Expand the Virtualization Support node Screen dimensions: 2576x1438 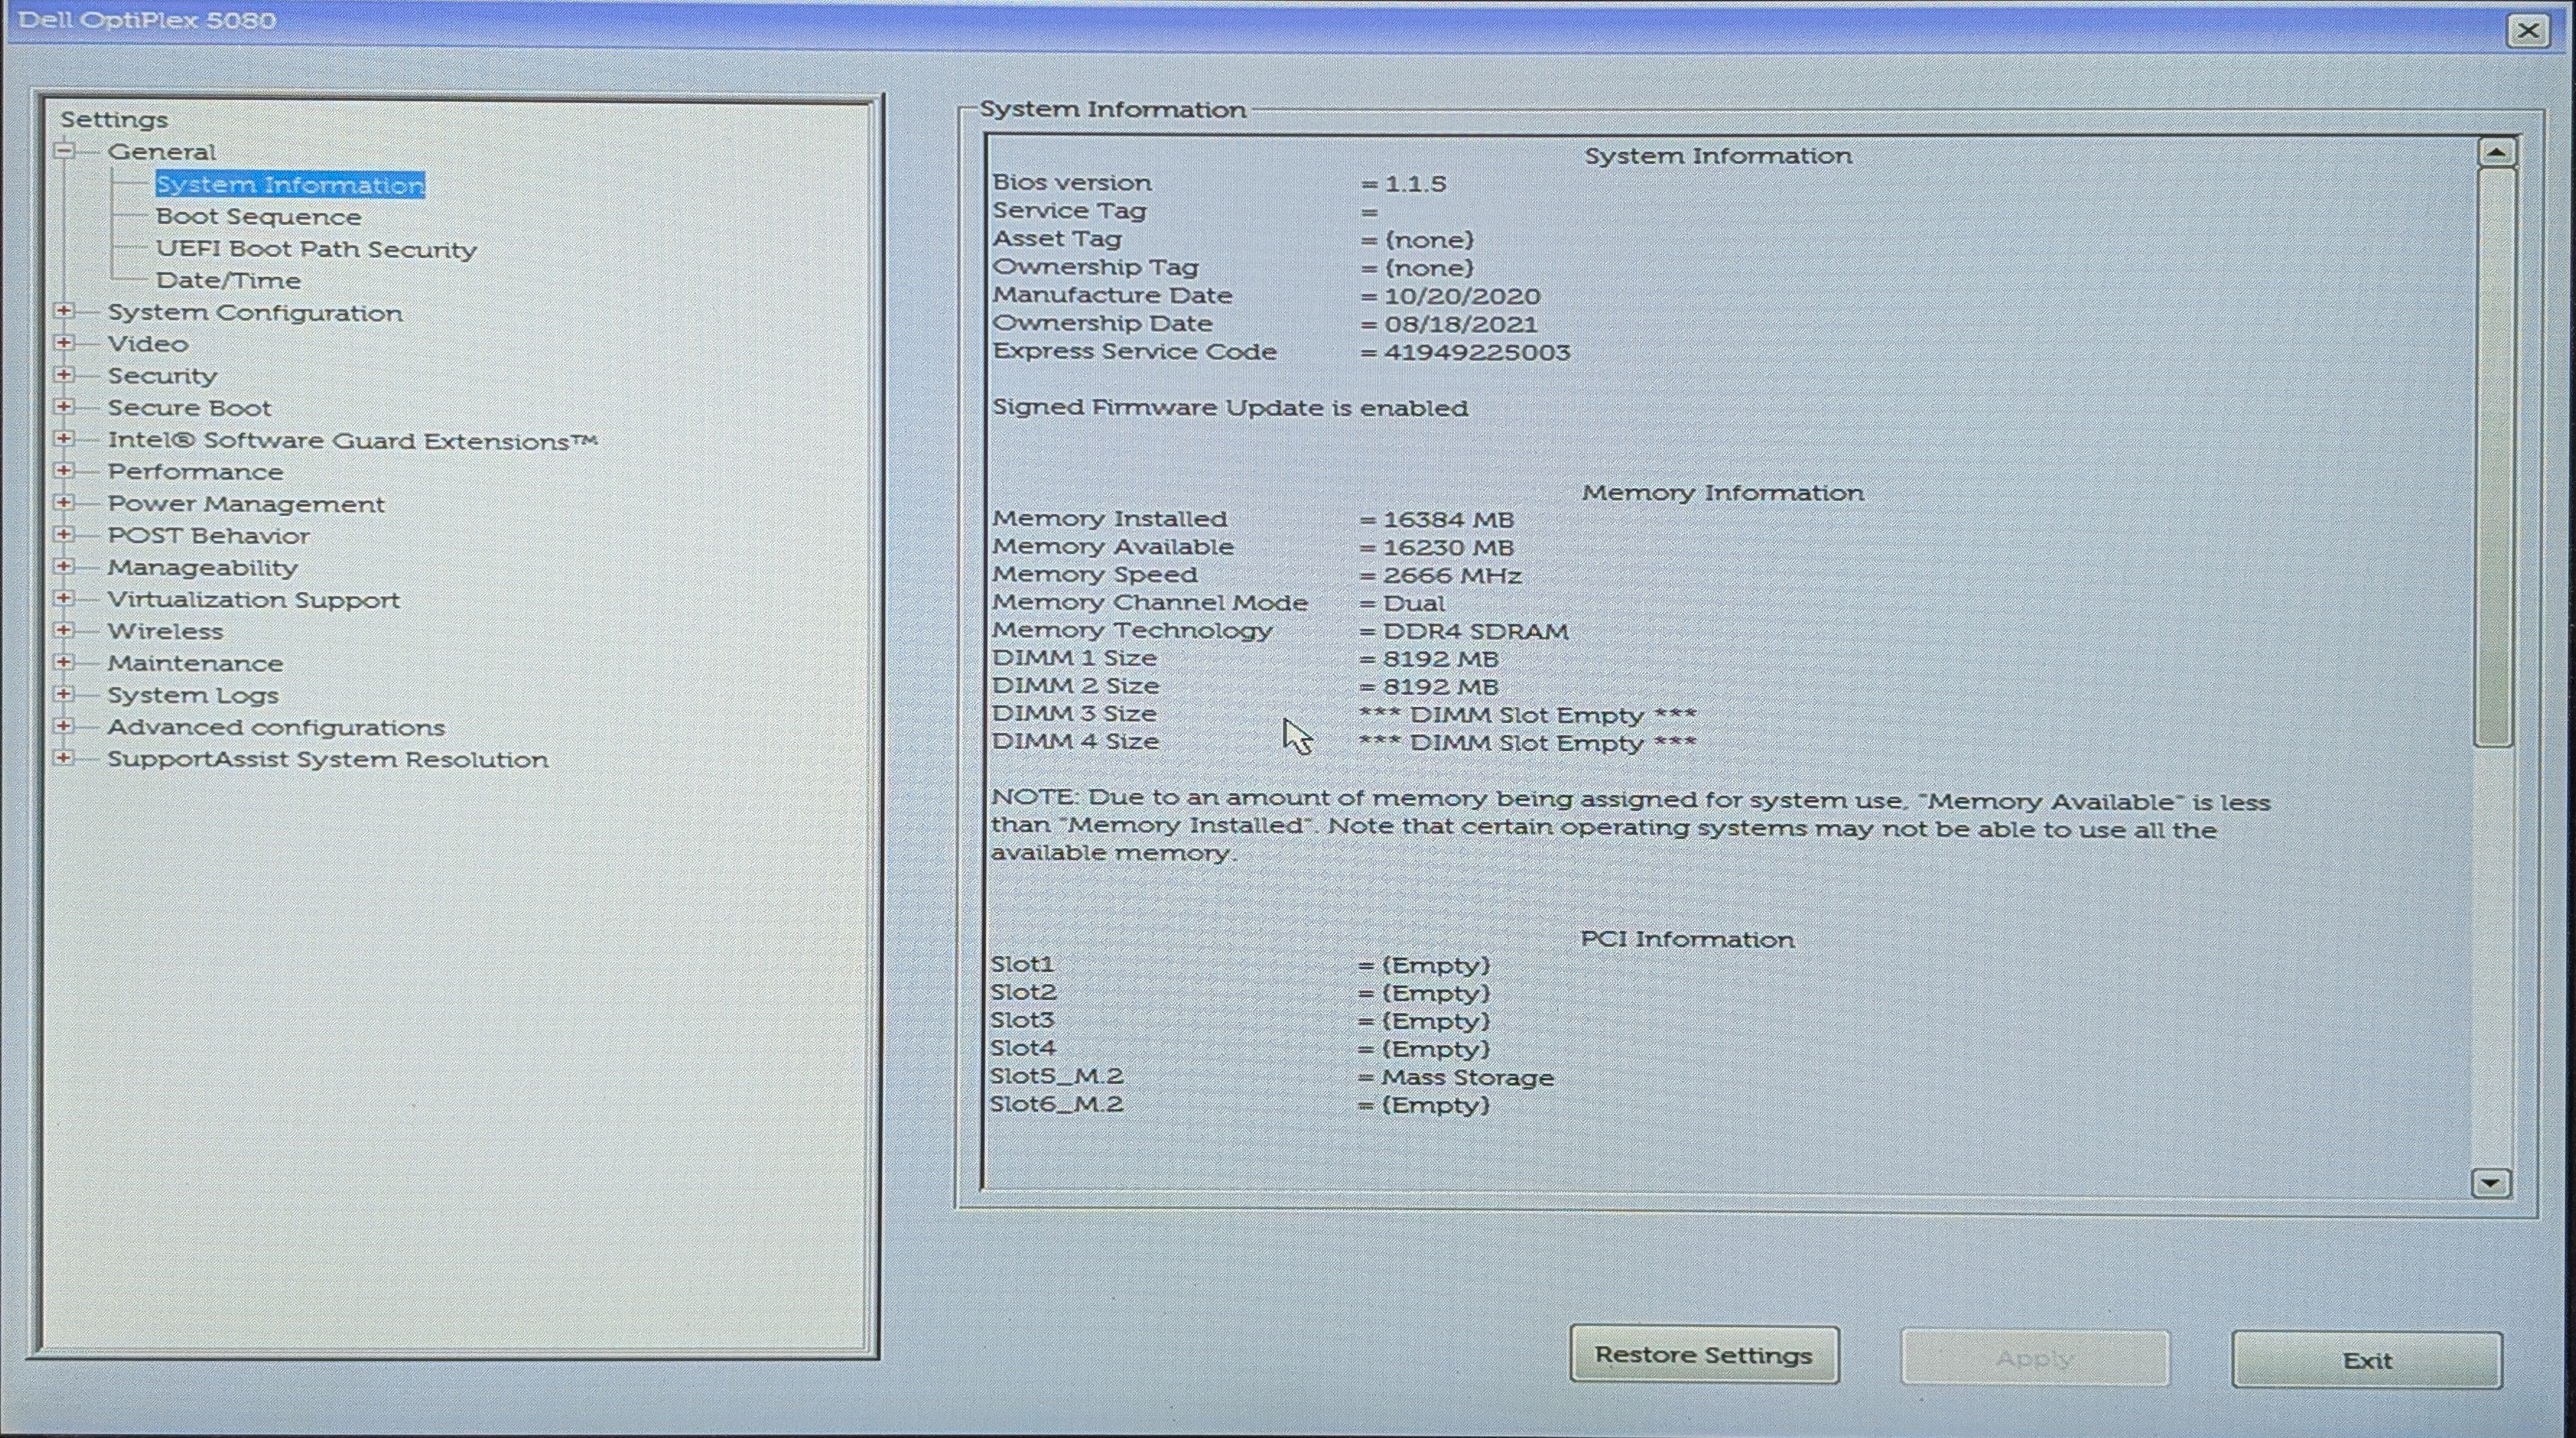click(64, 598)
